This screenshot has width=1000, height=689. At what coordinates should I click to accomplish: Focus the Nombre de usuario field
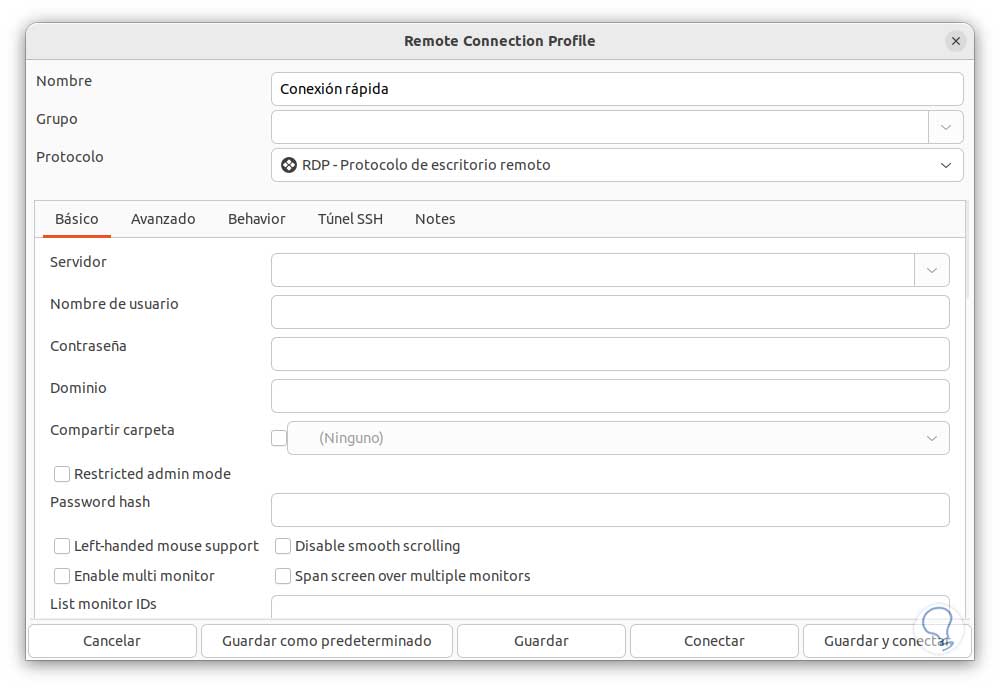click(x=610, y=312)
